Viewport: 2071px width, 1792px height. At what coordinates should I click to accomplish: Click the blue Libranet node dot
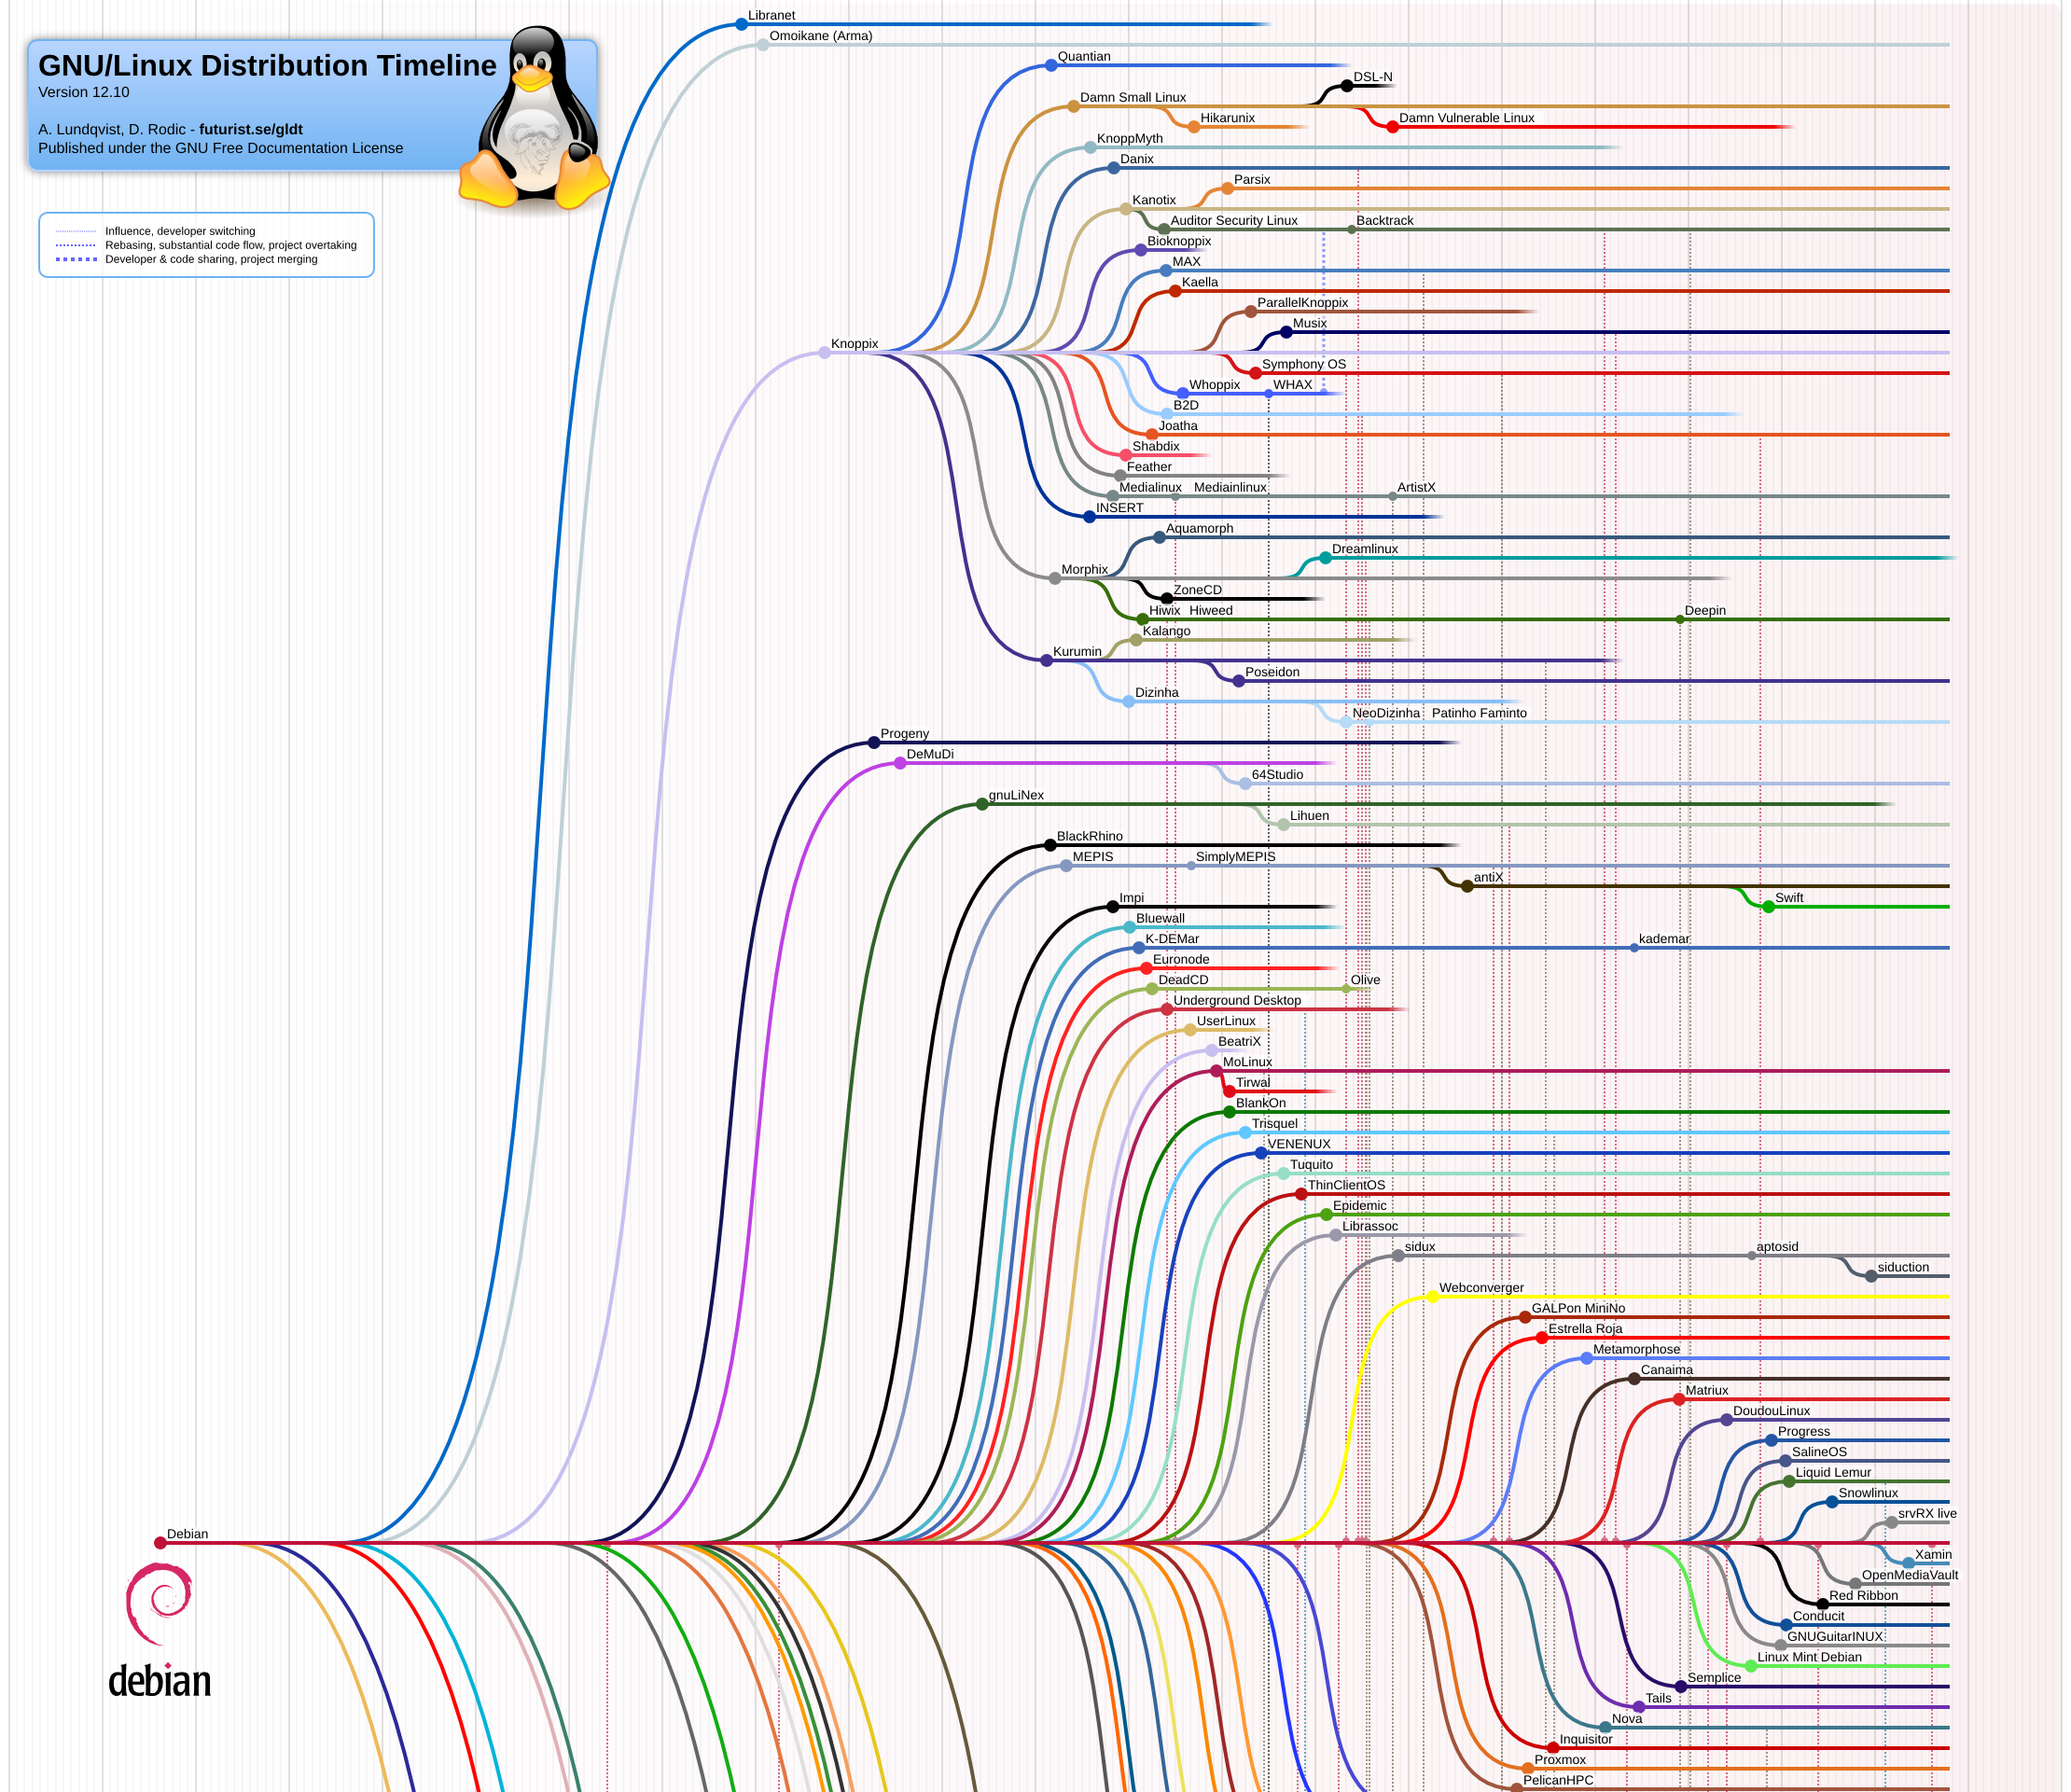coord(741,24)
